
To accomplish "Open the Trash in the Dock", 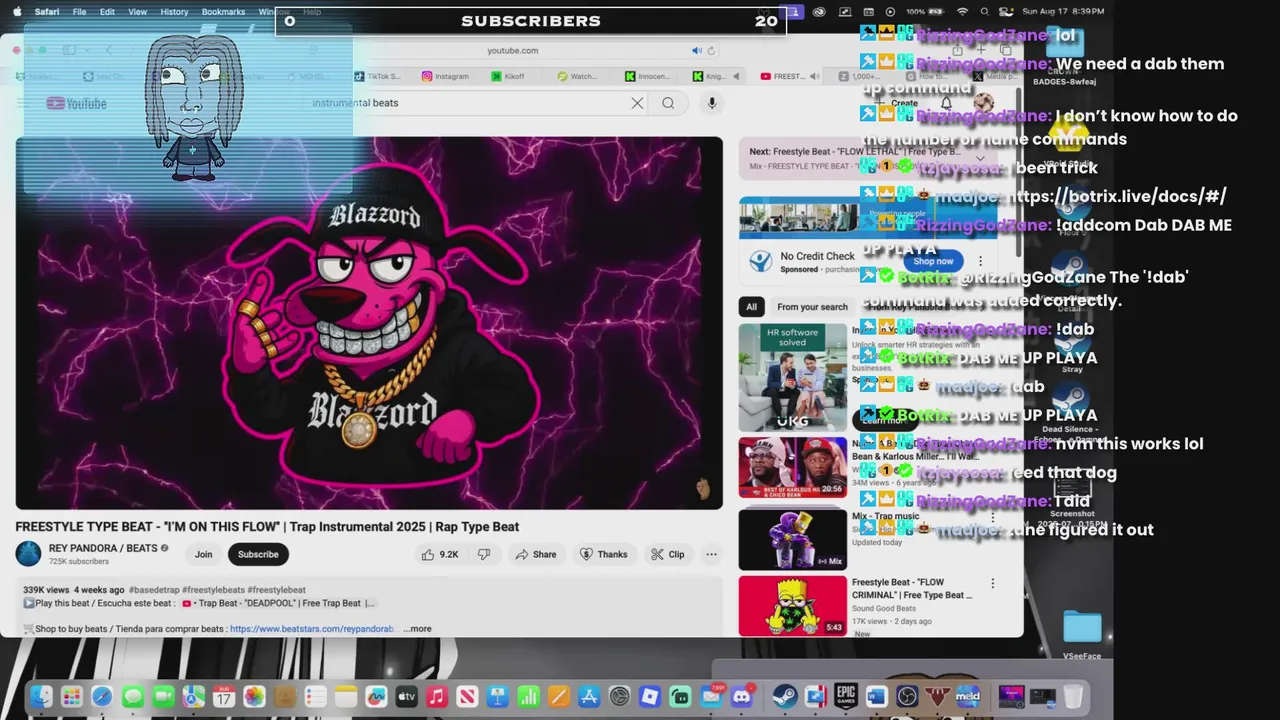I will [1073, 697].
